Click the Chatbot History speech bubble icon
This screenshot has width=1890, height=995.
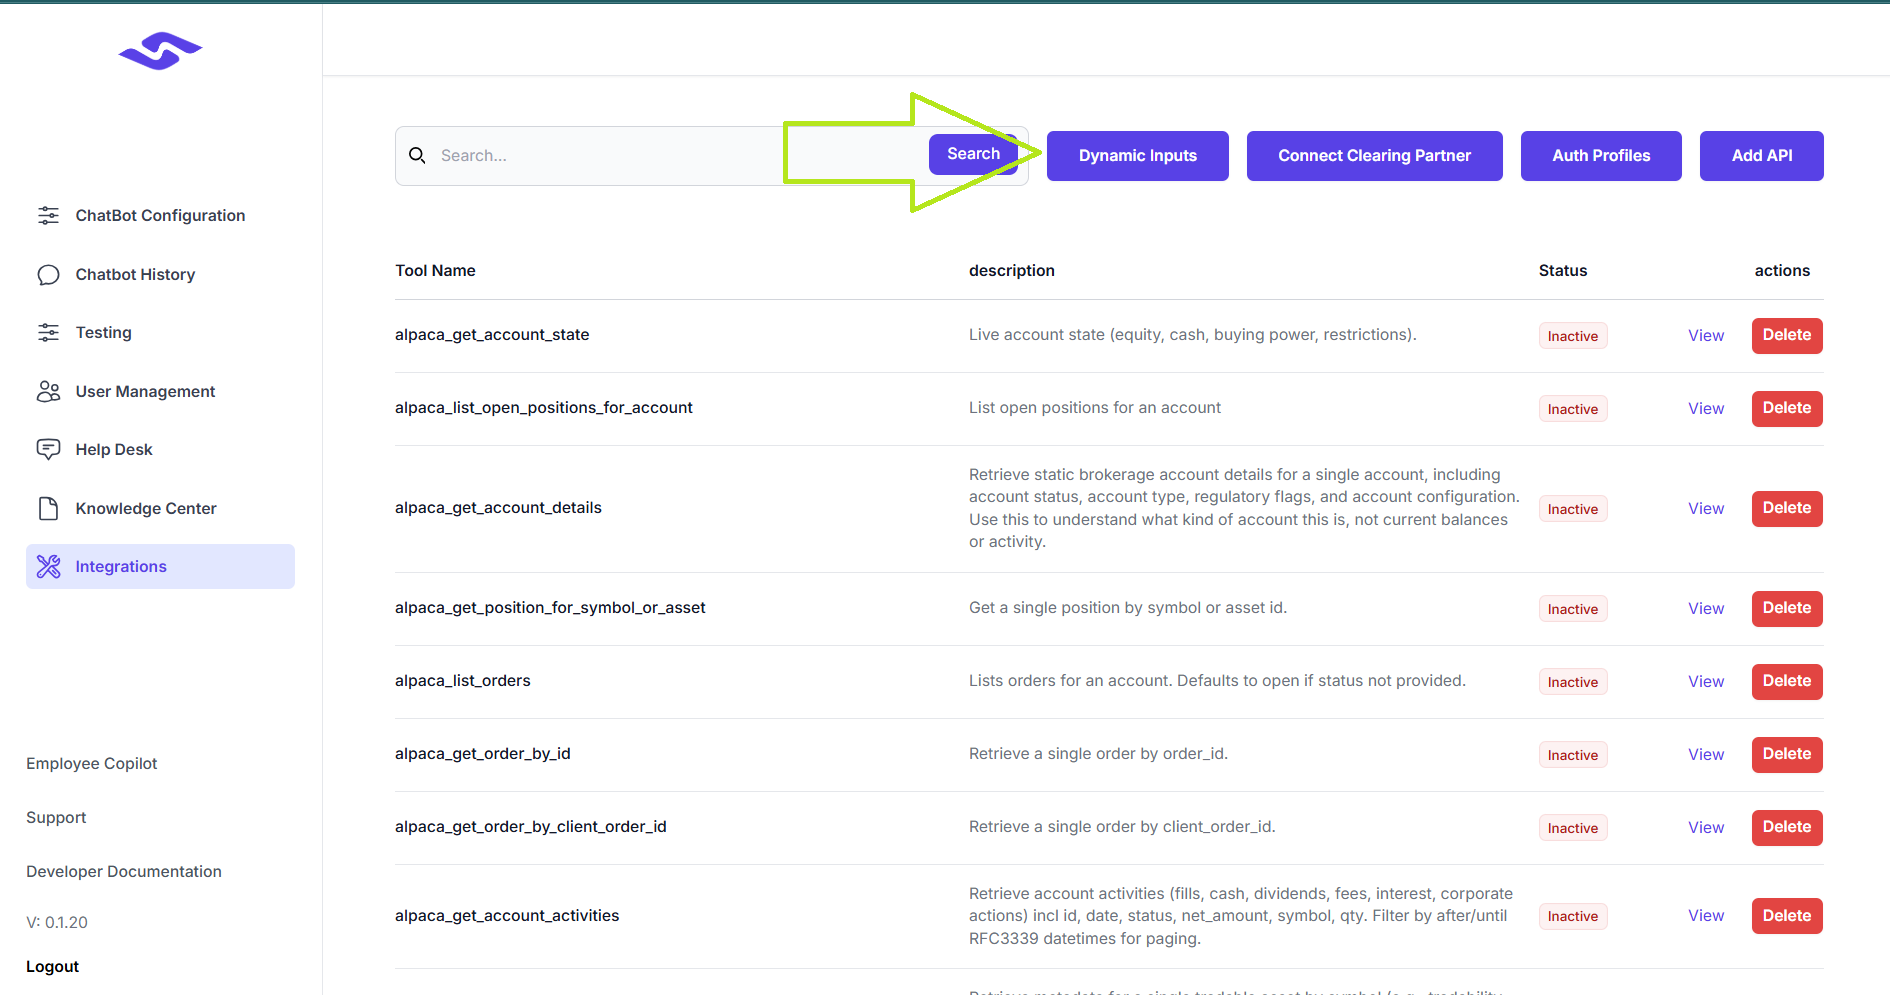[x=48, y=275]
